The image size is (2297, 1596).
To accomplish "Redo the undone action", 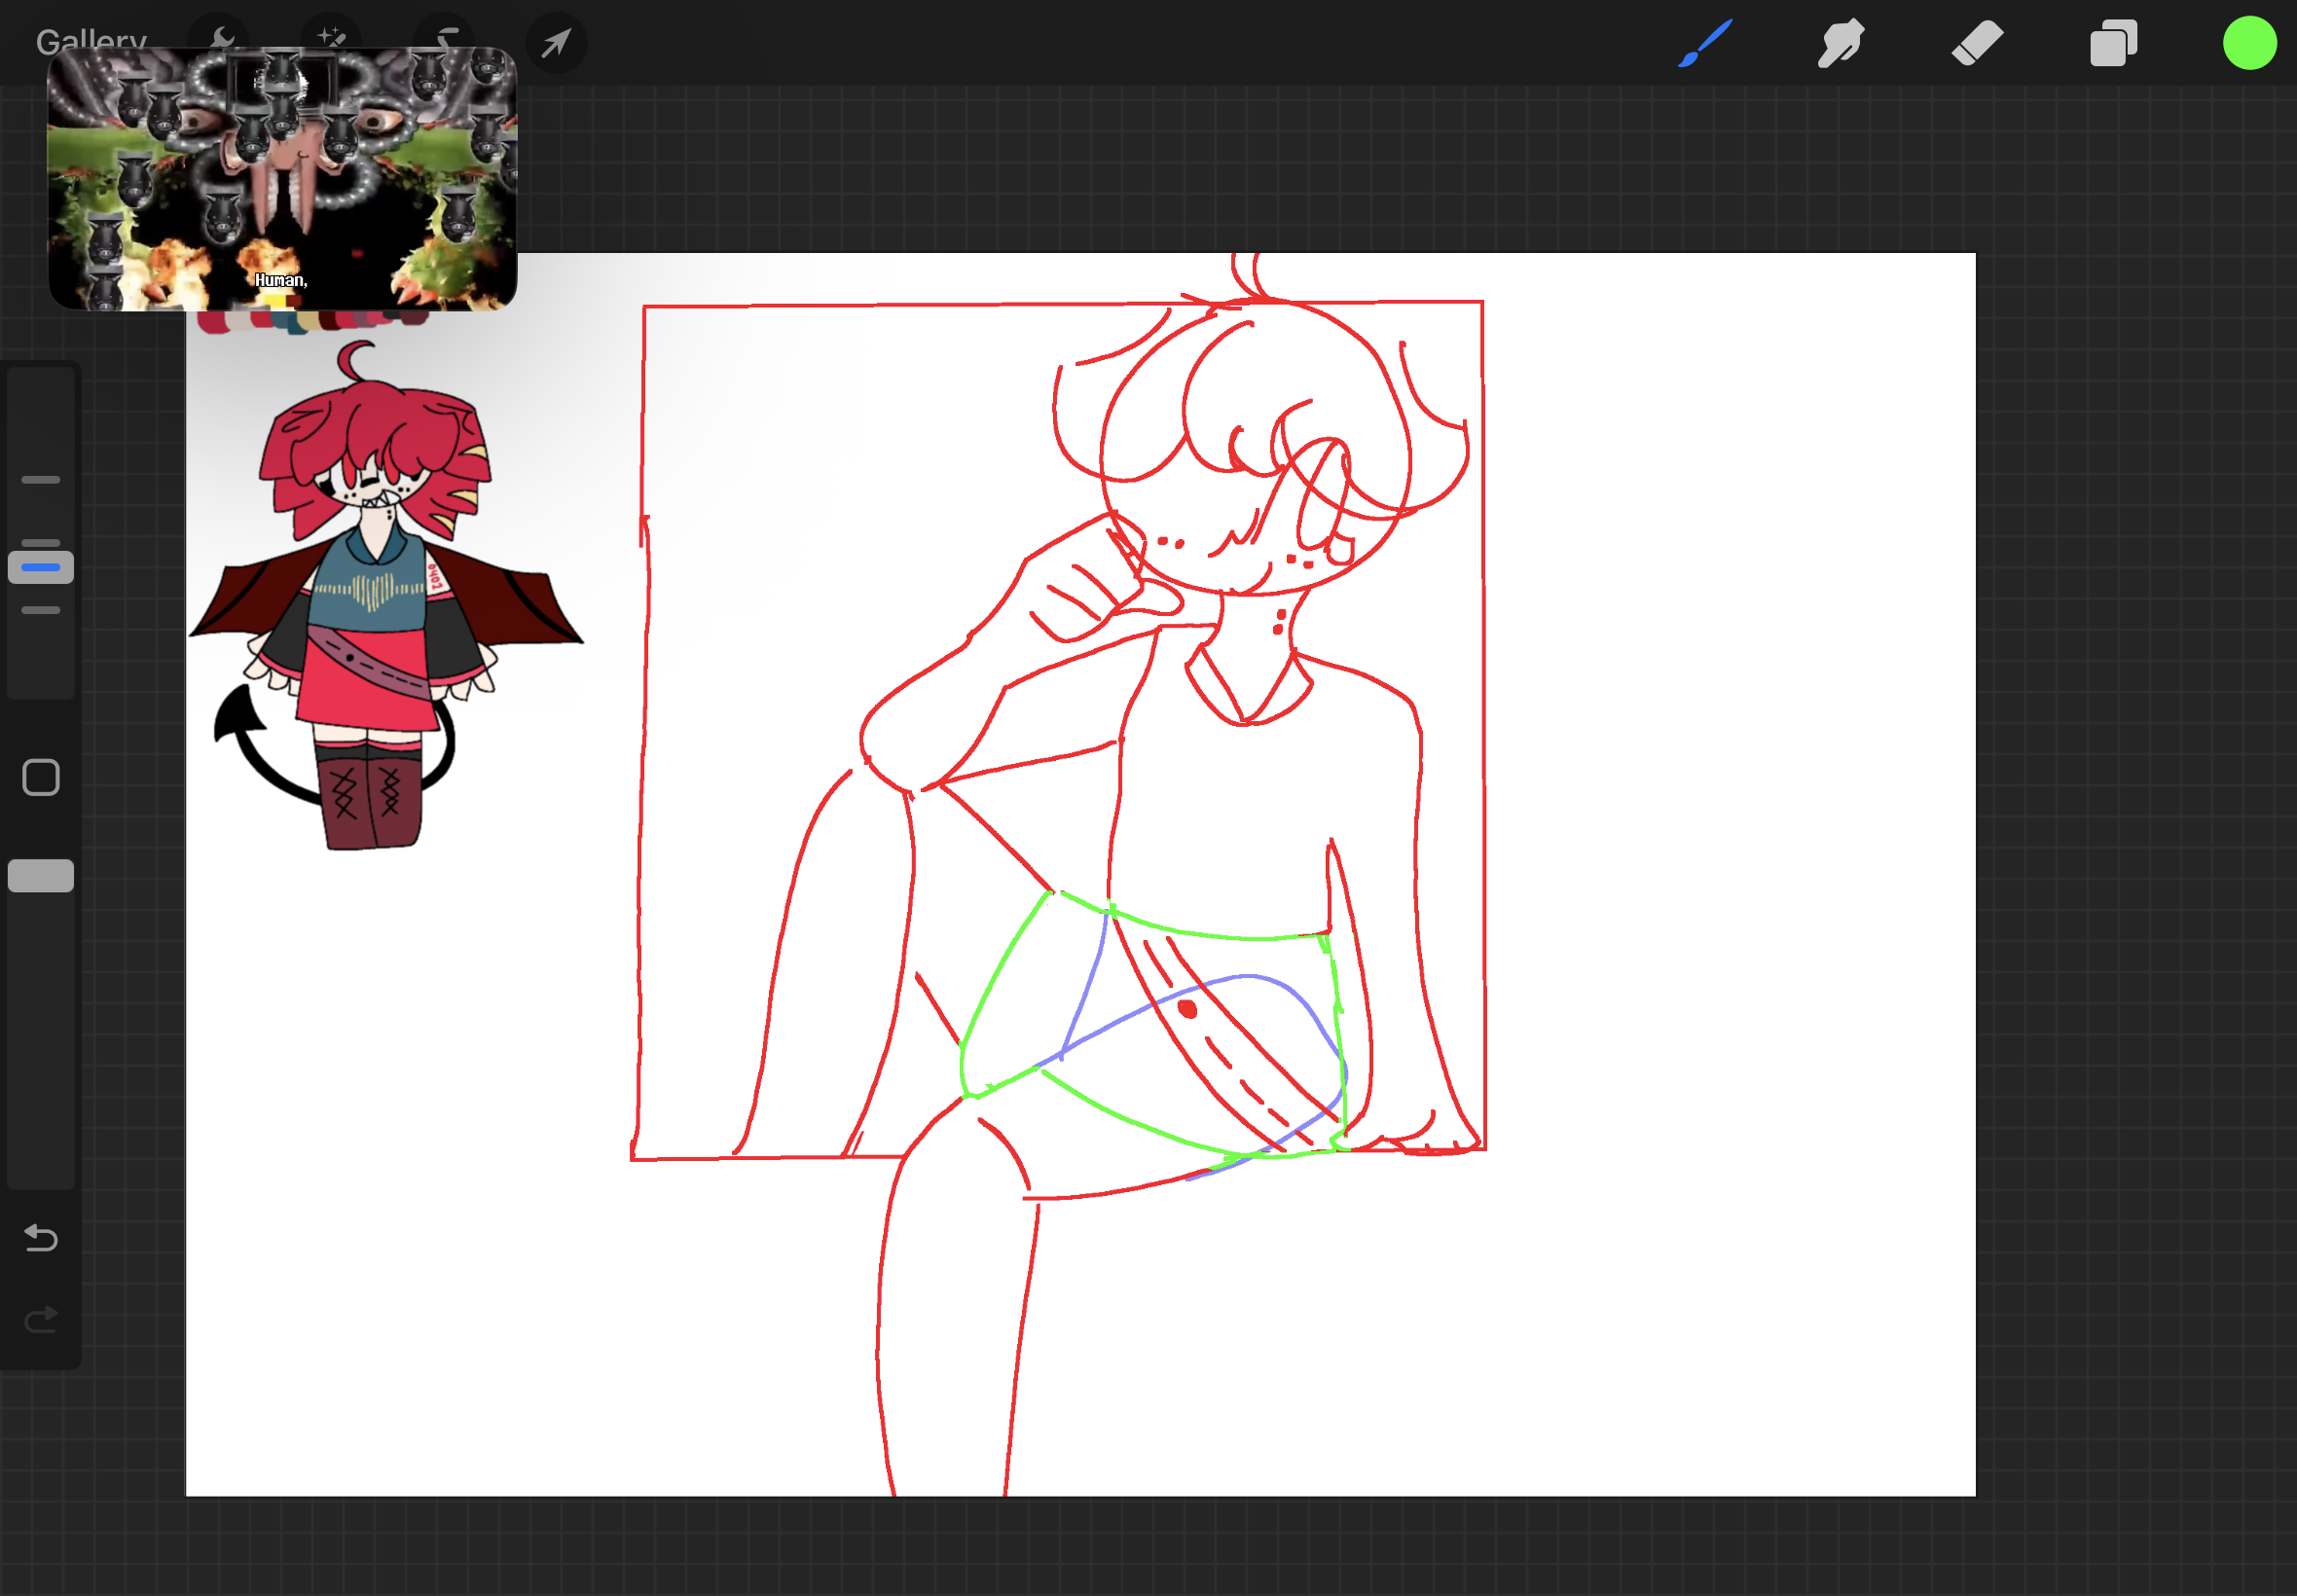I will 41,1320.
